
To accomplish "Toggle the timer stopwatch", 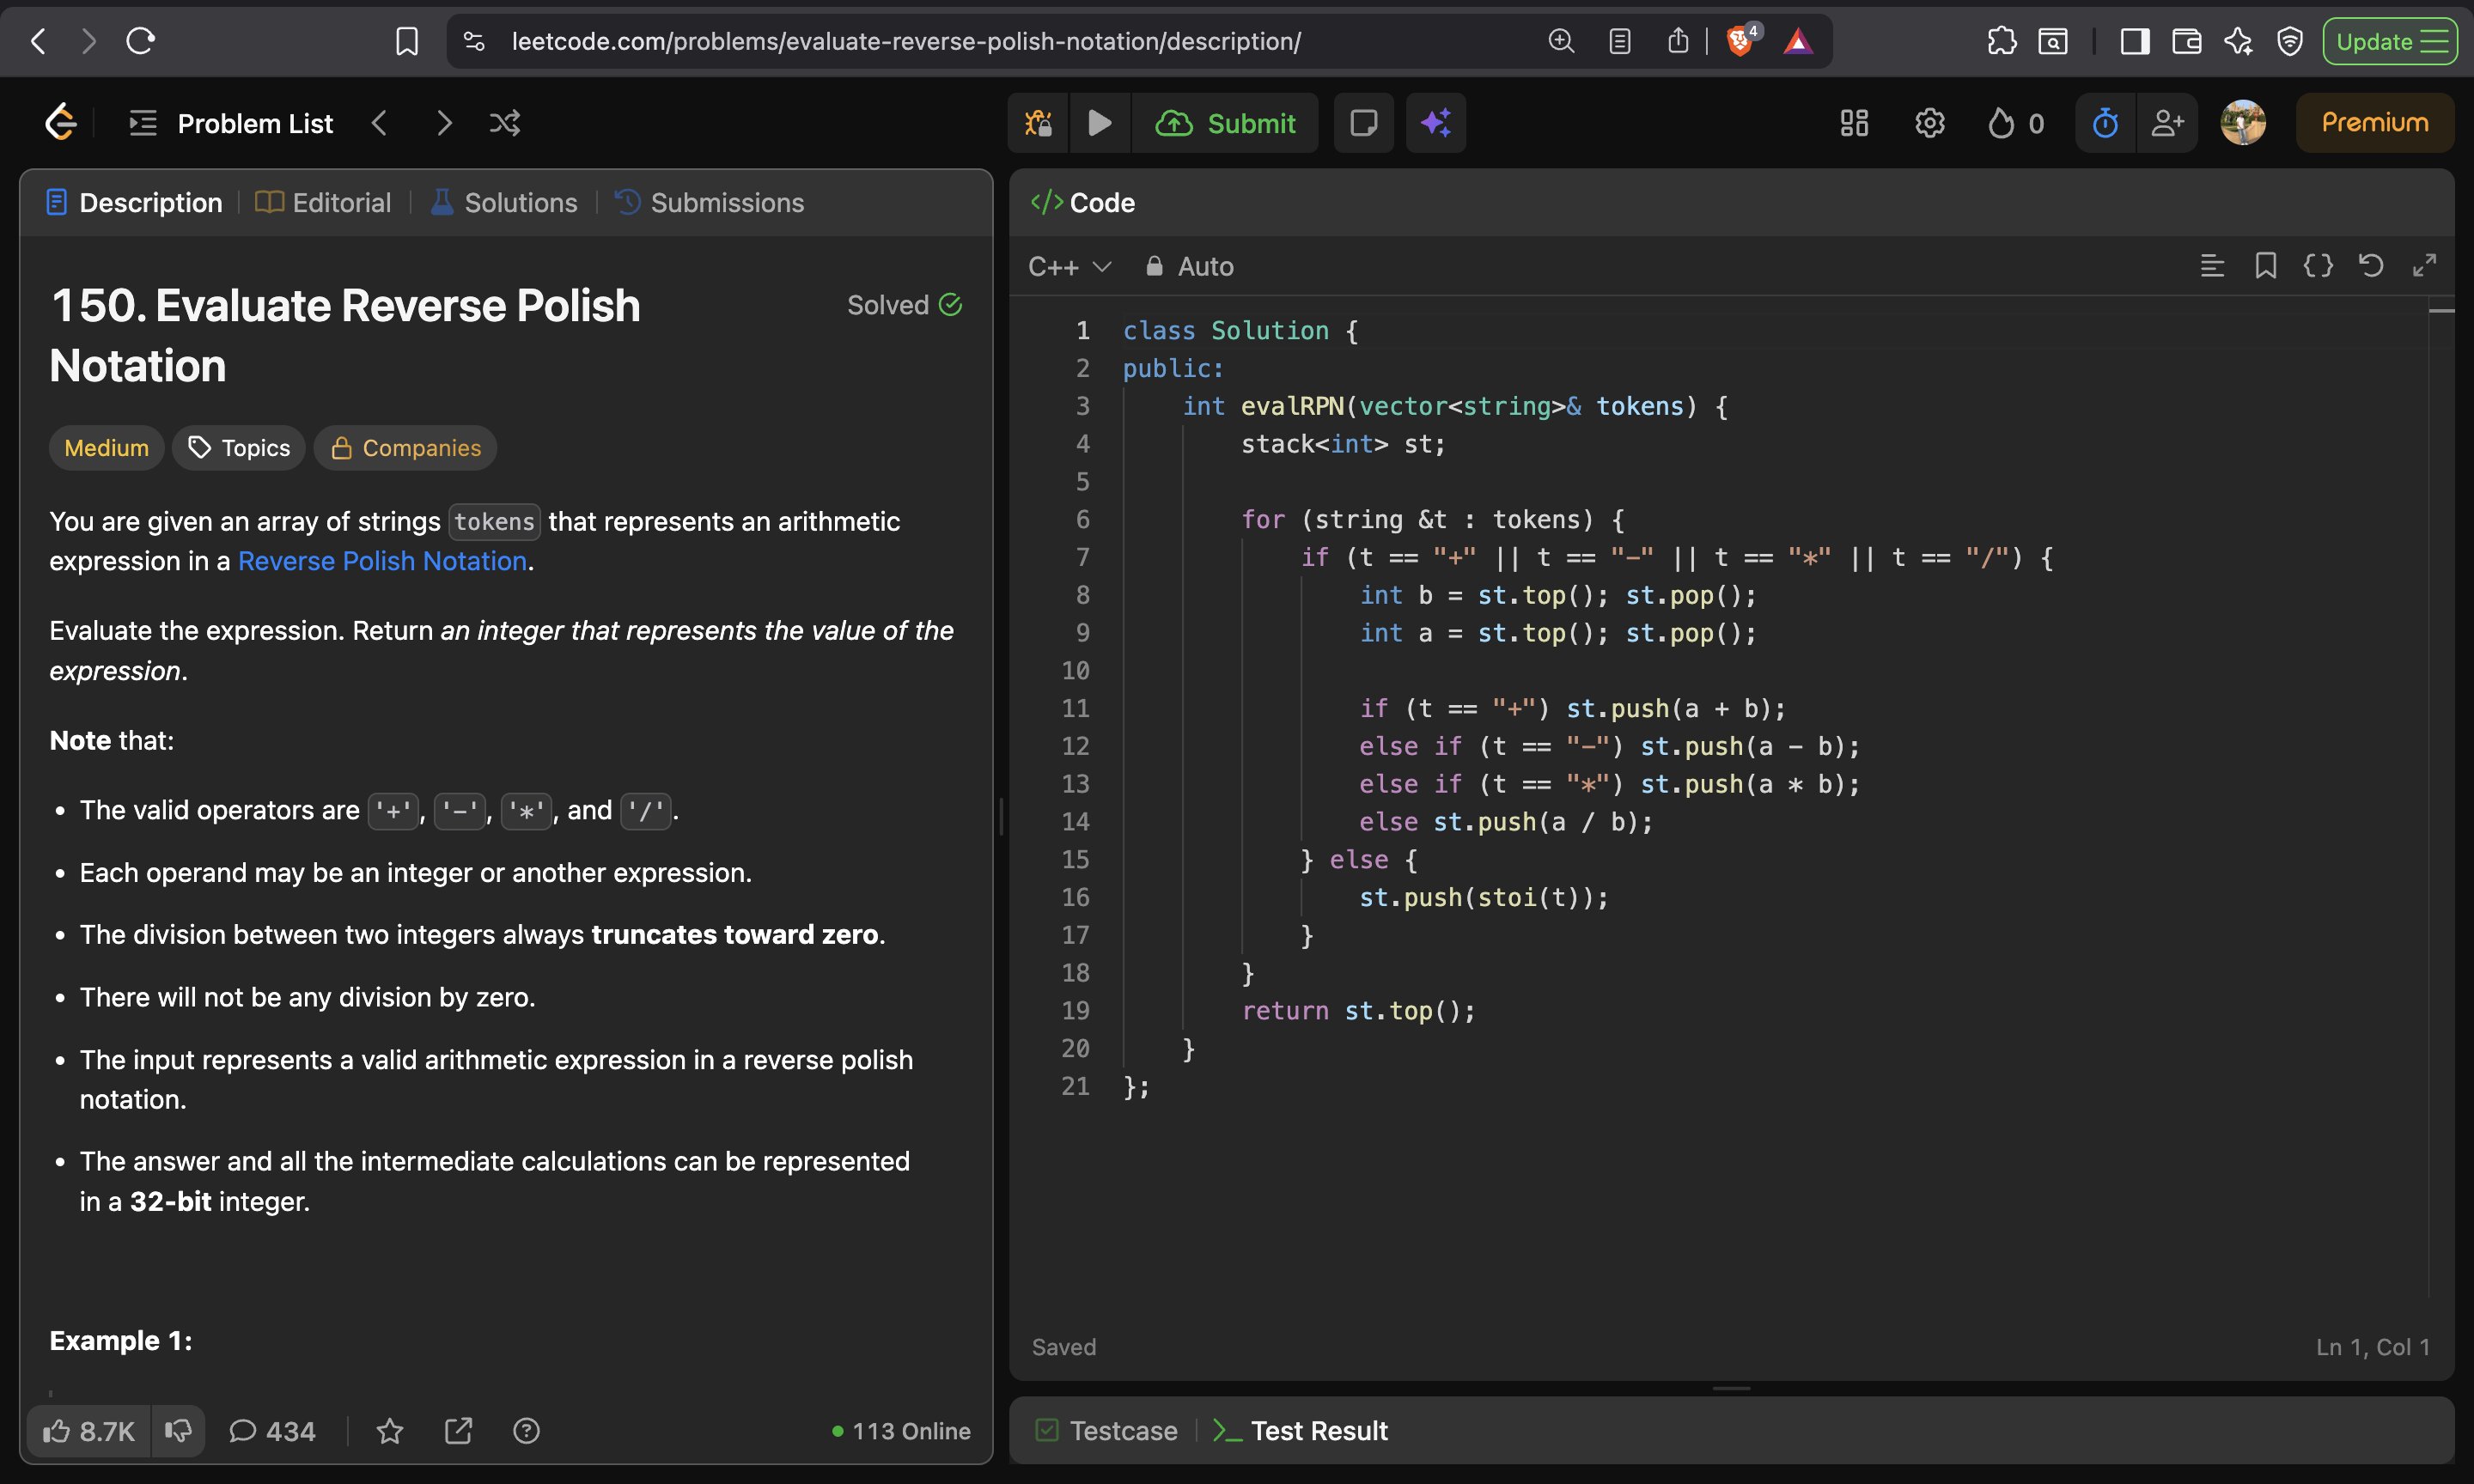I will coord(2105,123).
